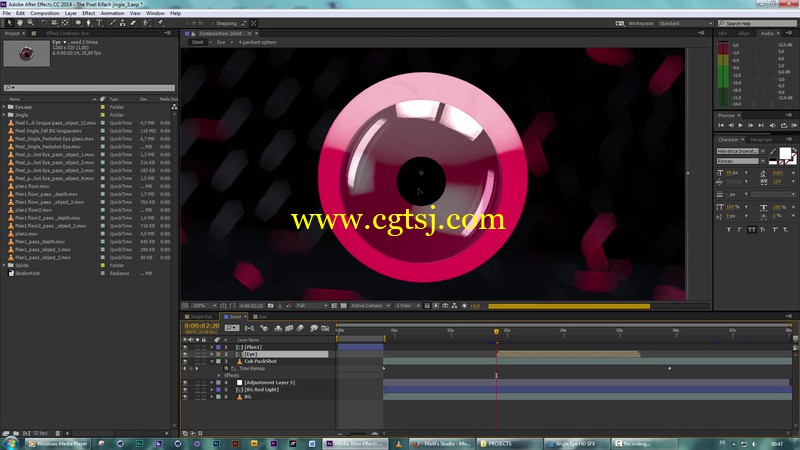Hide the Plan1 layer via eye

click(x=185, y=347)
